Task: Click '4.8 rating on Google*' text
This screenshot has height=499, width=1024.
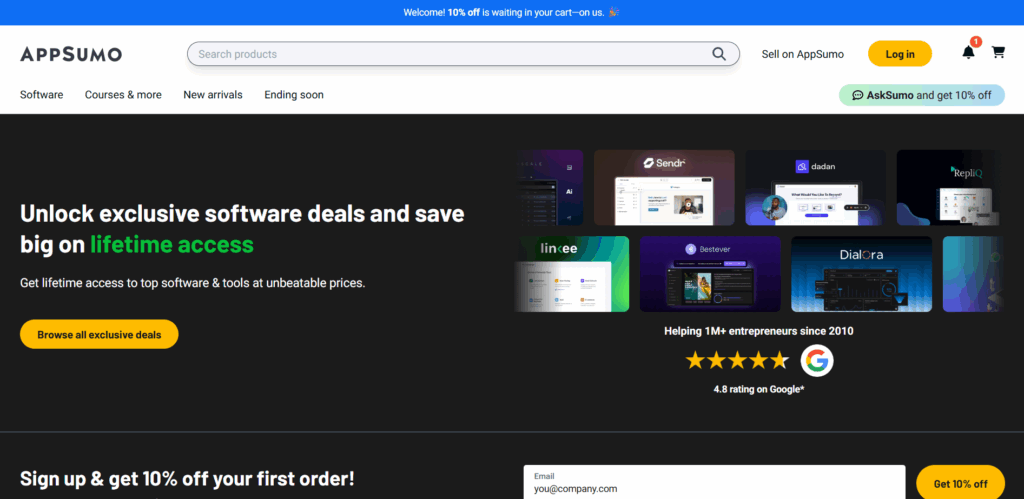Action: [x=759, y=389]
